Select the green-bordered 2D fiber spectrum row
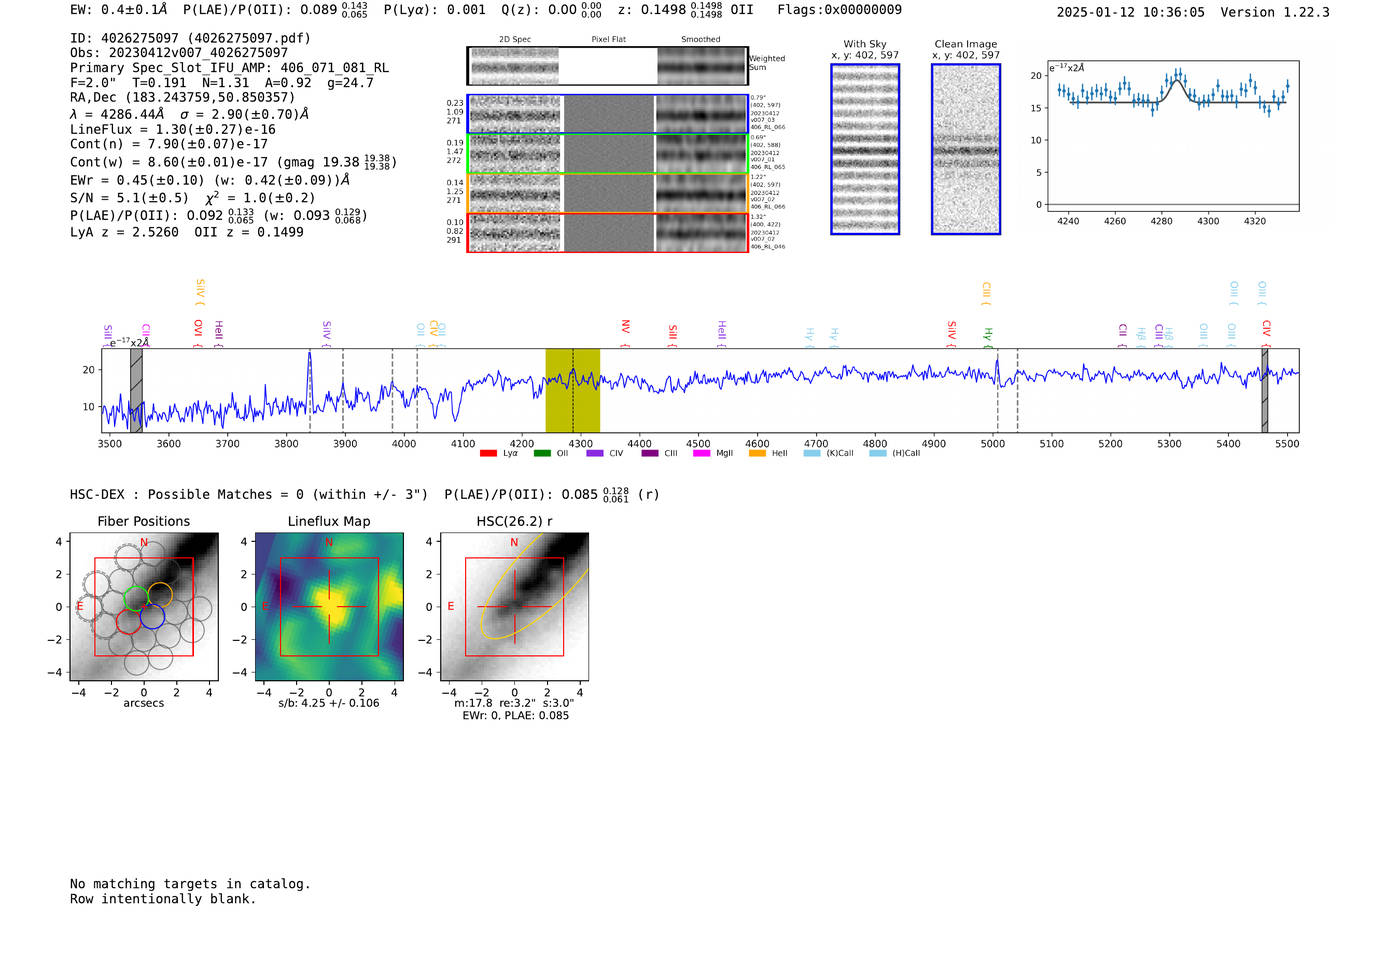The image size is (1400, 953). [x=608, y=154]
